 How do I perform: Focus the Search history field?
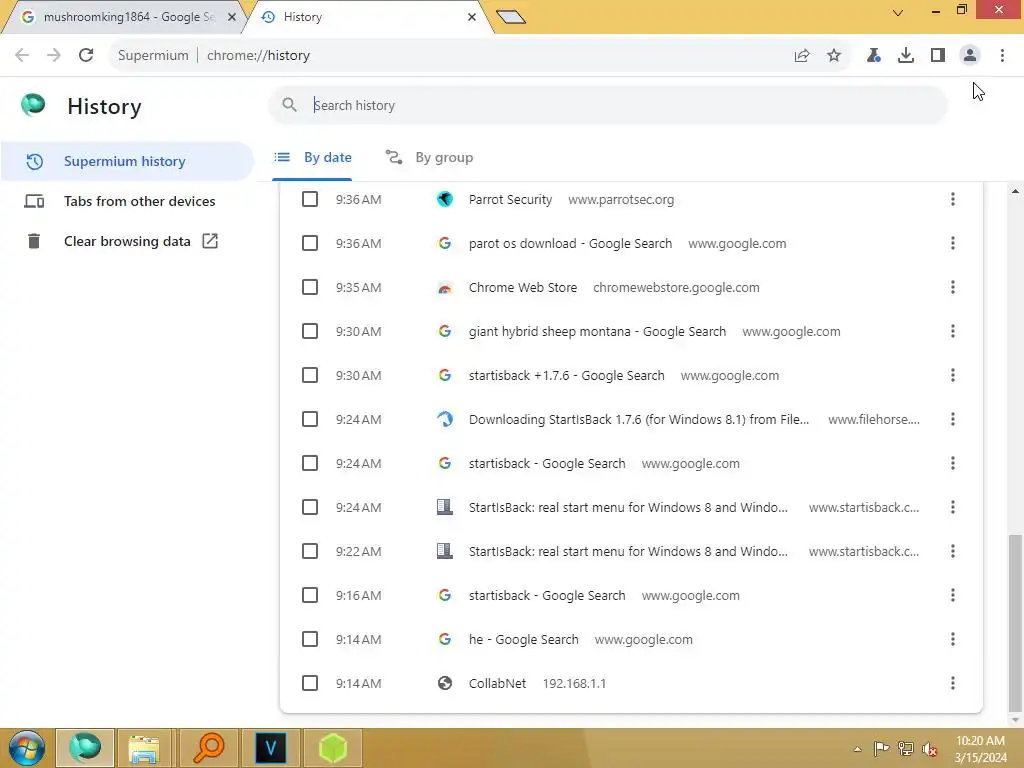click(607, 105)
